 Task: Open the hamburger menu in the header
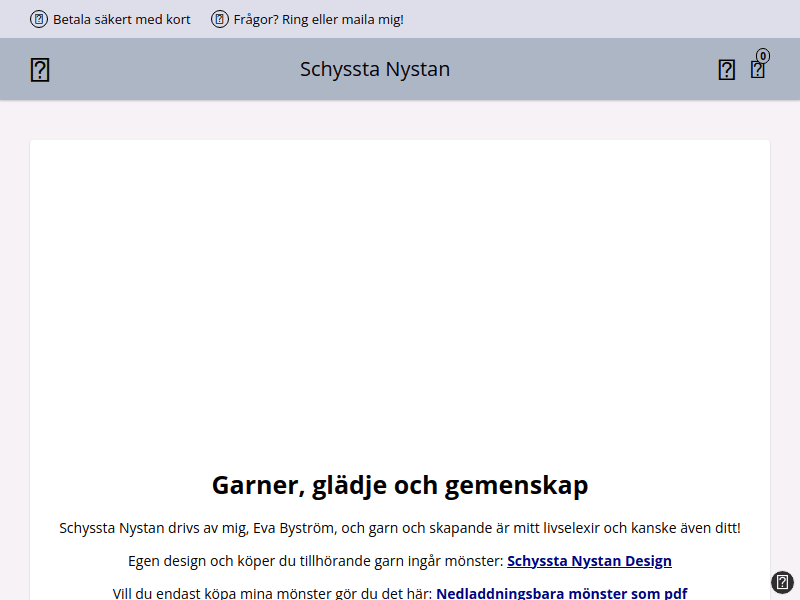40,70
